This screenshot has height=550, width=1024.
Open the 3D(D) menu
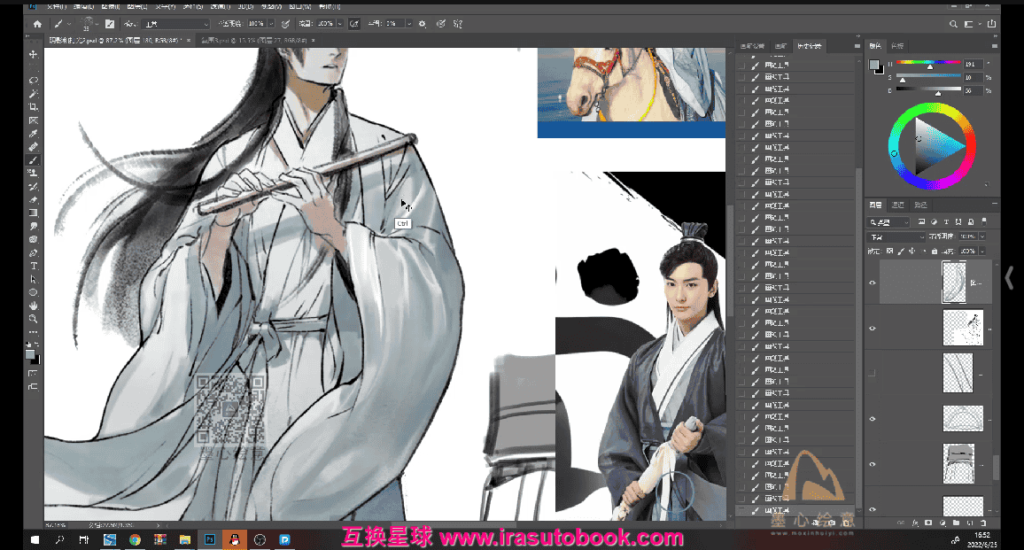point(246,7)
